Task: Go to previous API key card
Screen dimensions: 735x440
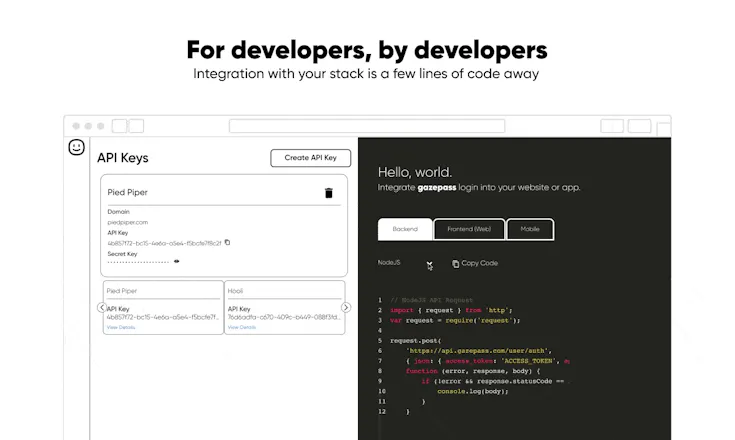Action: (102, 307)
